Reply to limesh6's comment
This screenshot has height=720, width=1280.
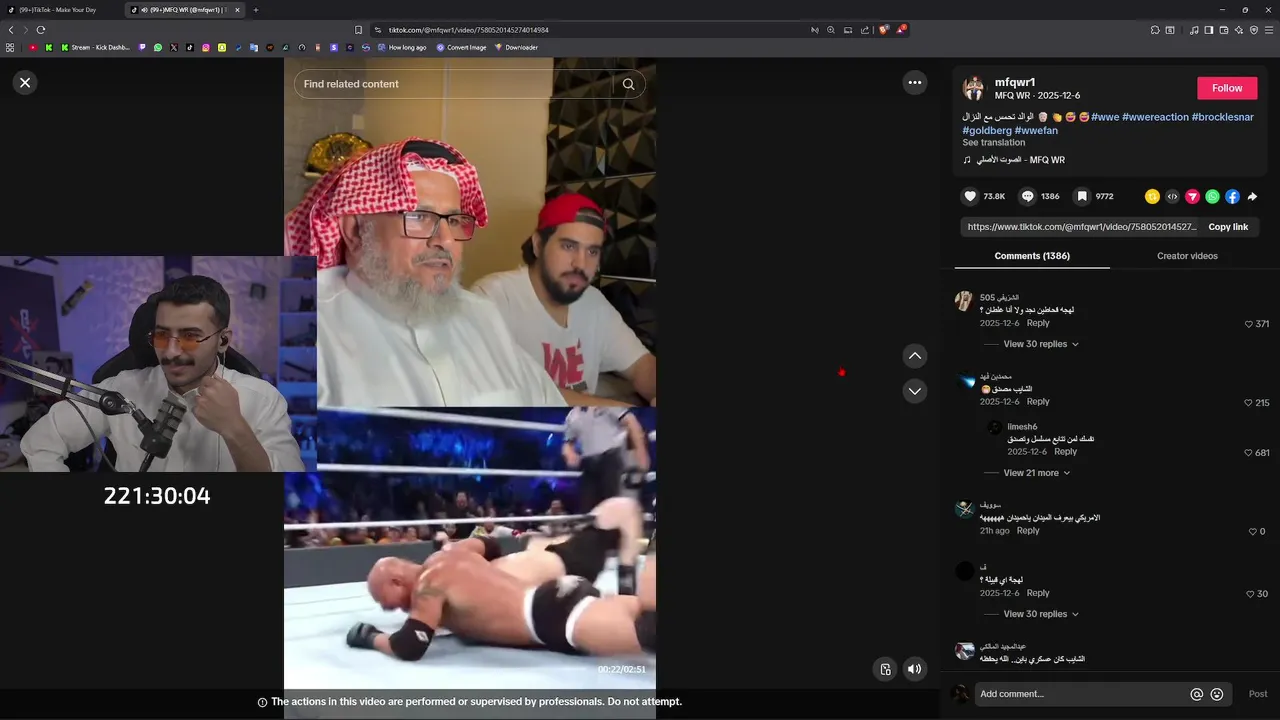[1066, 452]
